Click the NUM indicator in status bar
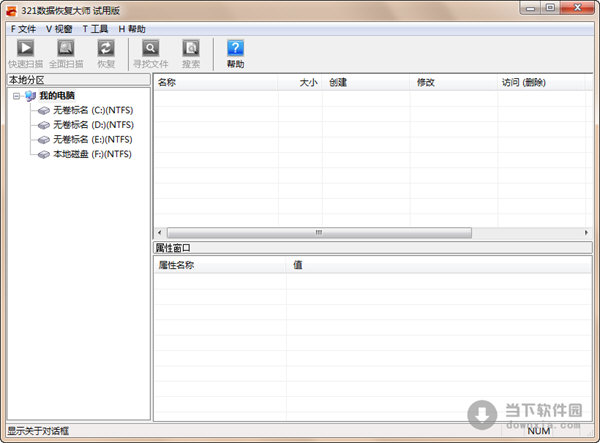 [x=539, y=431]
